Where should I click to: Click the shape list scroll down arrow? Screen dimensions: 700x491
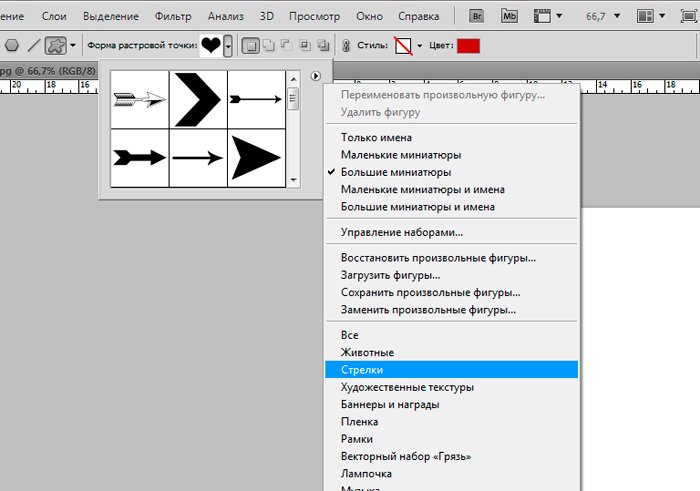[x=294, y=181]
